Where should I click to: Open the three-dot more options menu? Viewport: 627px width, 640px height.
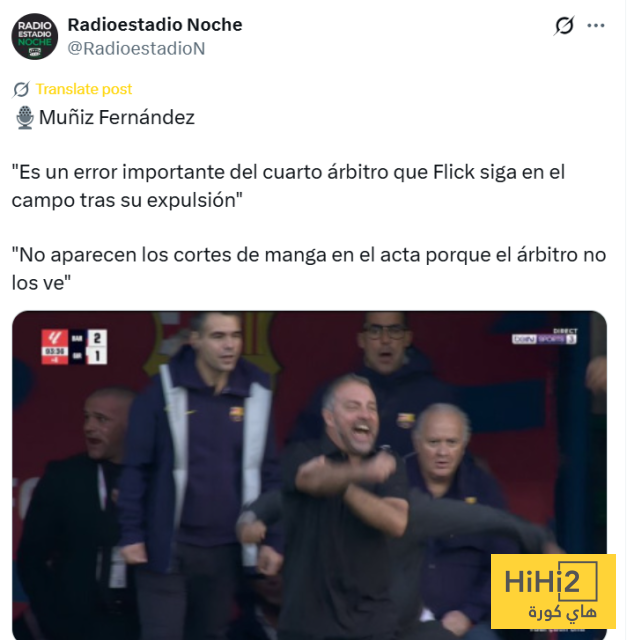[596, 26]
